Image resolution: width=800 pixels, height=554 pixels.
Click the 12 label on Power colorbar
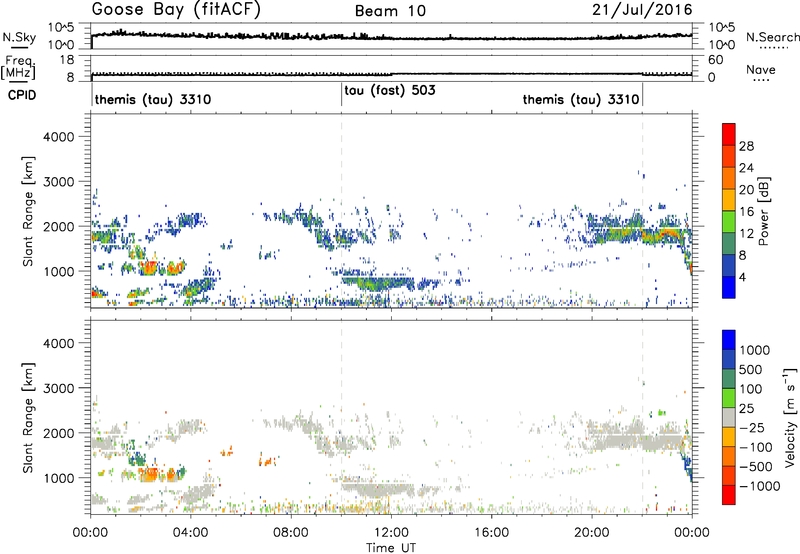(x=746, y=234)
